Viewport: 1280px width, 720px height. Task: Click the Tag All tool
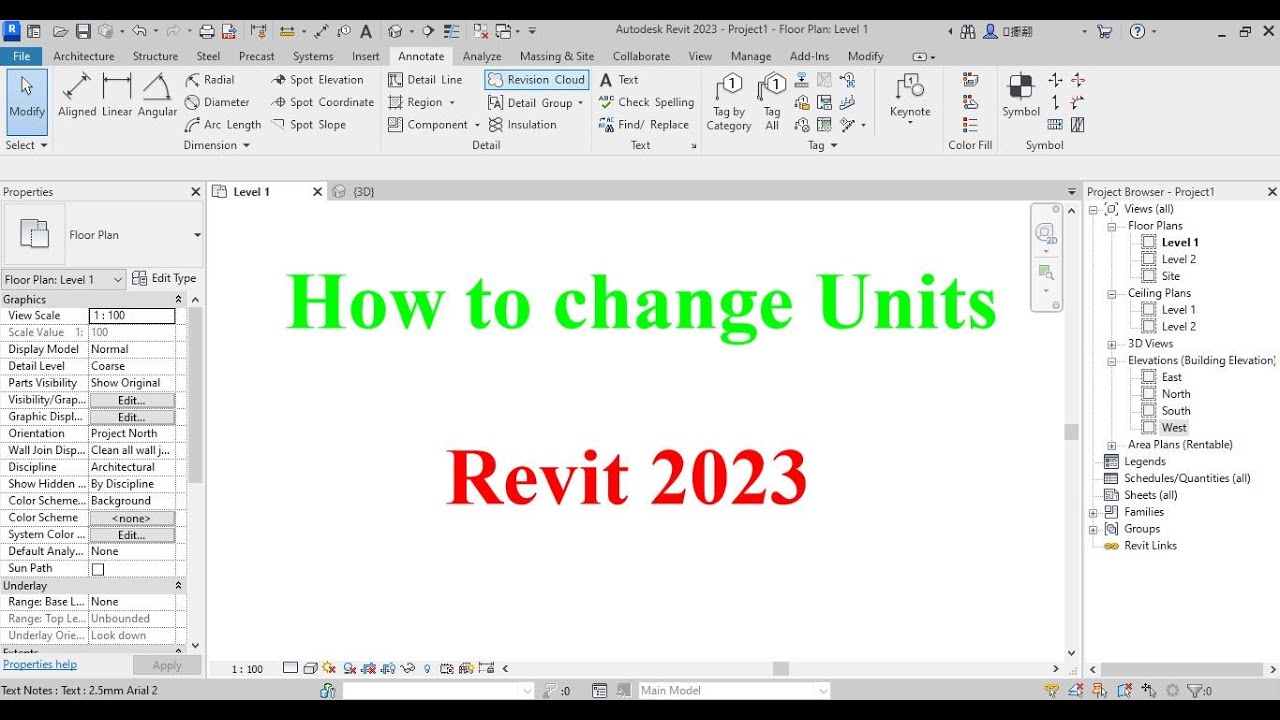772,102
